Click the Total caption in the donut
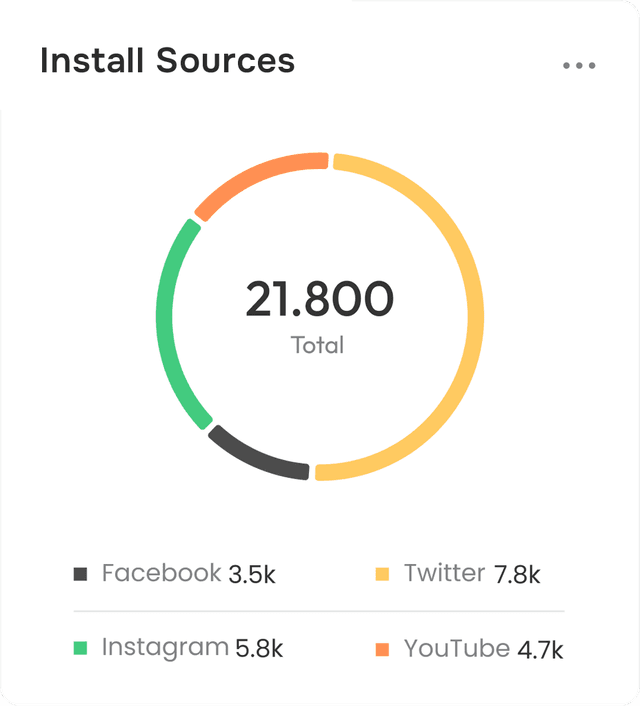The width and height of the screenshot is (640, 706). tap(318, 345)
